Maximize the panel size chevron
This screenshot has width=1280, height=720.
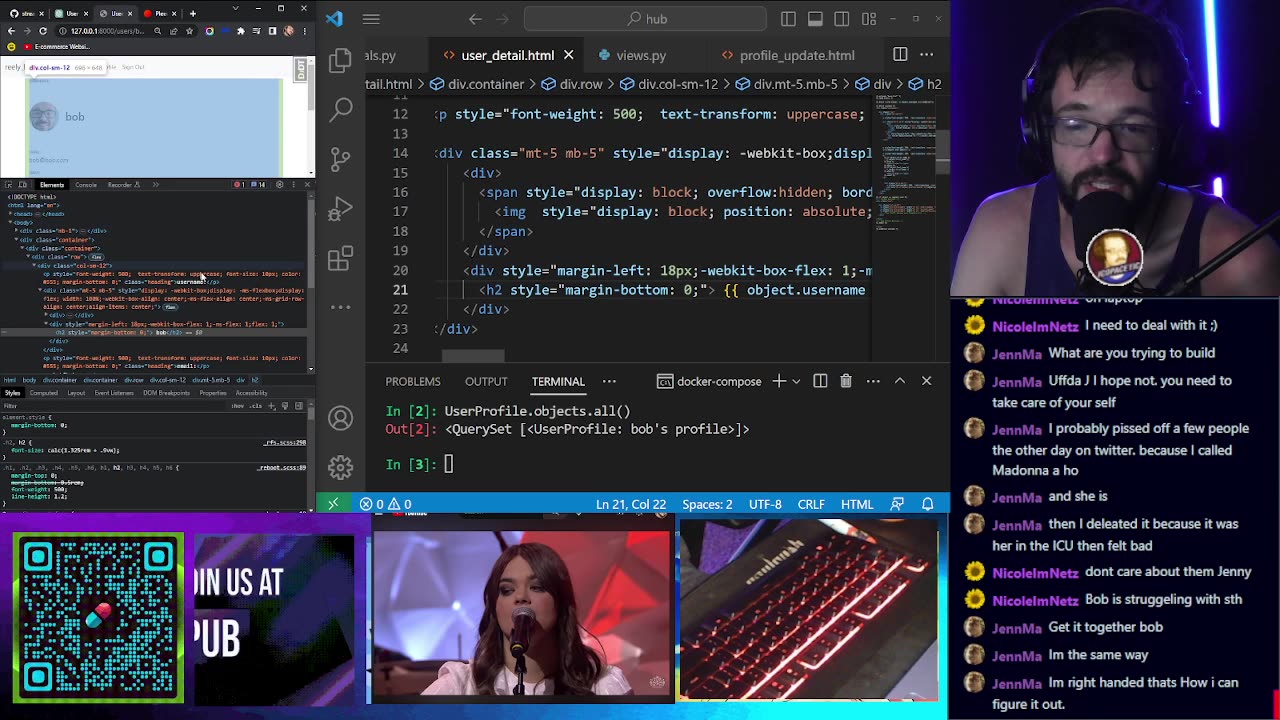point(900,381)
